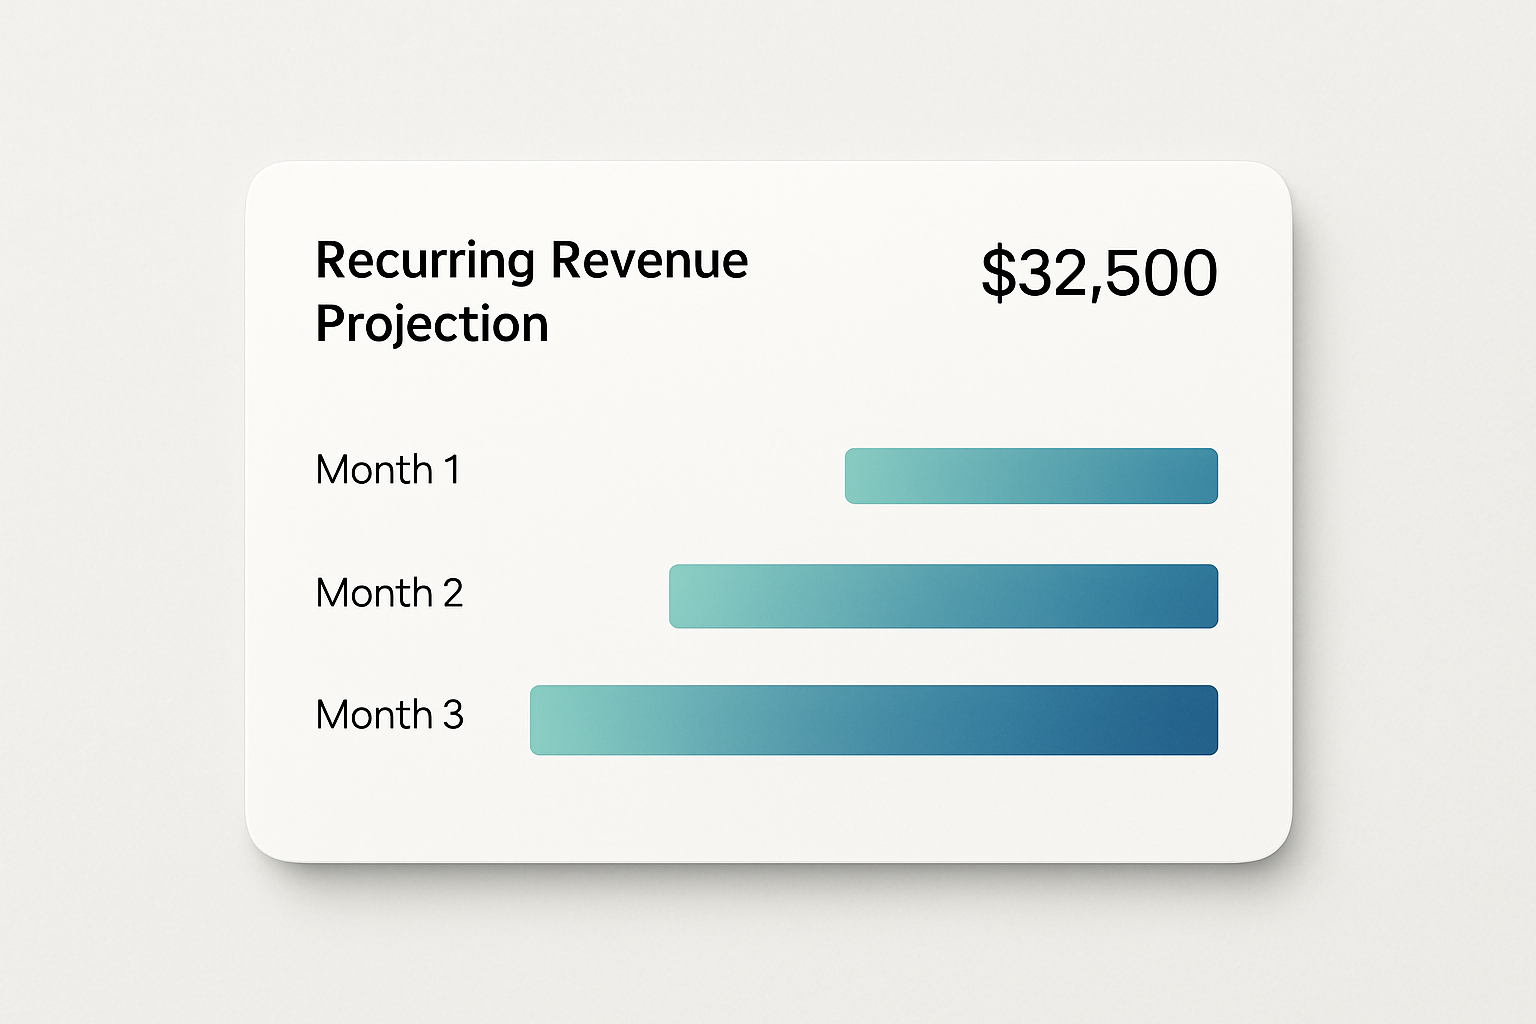Image resolution: width=1536 pixels, height=1024 pixels.
Task: Select the Month 2 revenue bar
Action: click(x=943, y=596)
